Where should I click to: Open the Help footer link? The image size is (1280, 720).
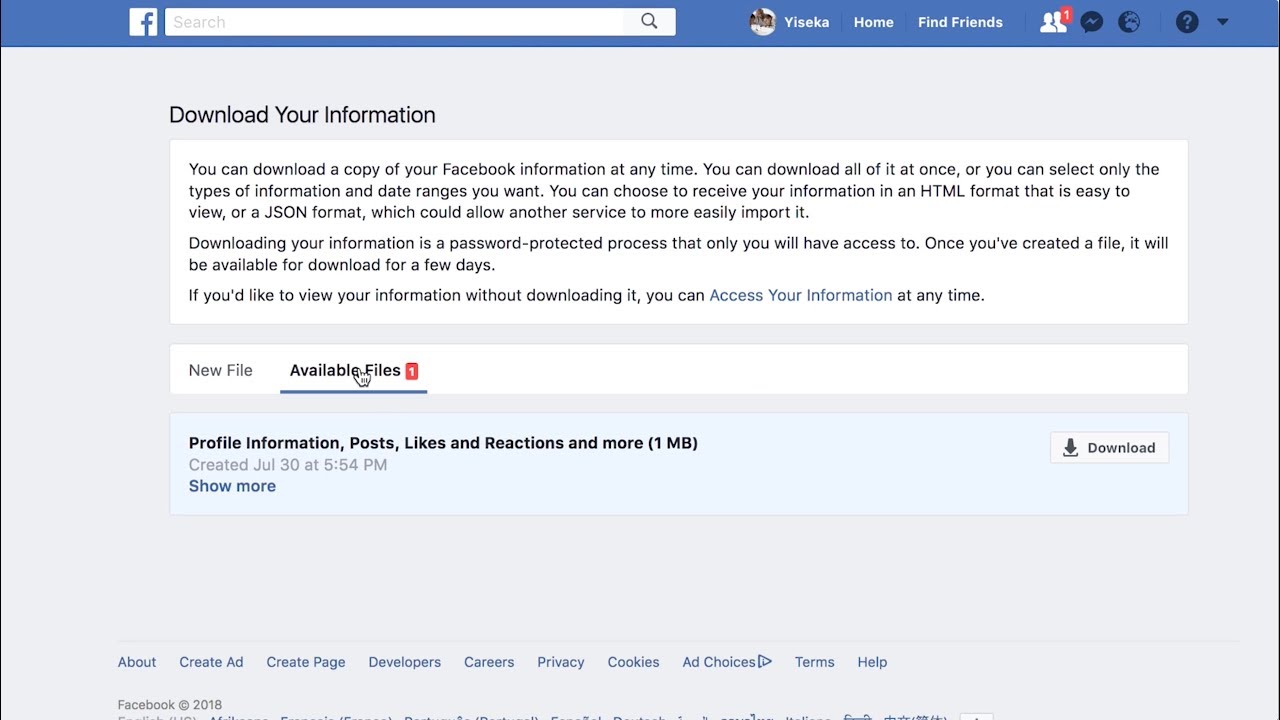coord(872,662)
